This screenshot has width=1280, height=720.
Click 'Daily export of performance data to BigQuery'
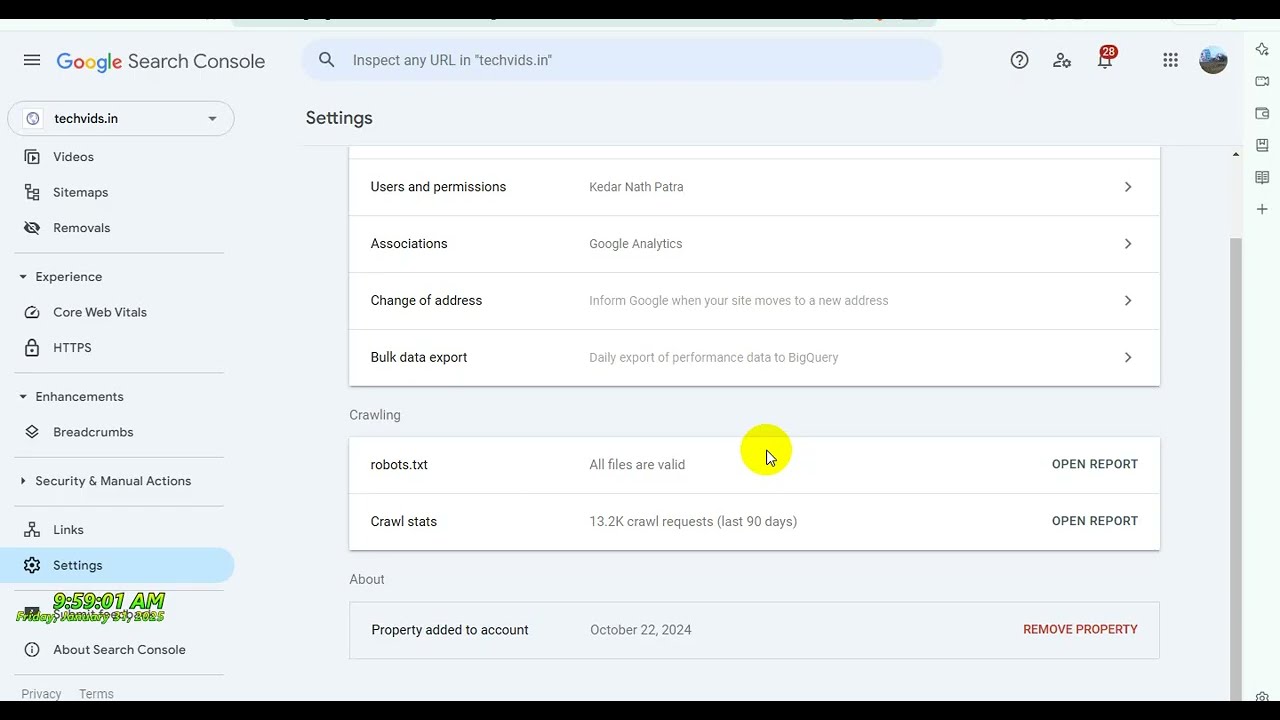pyautogui.click(x=714, y=357)
